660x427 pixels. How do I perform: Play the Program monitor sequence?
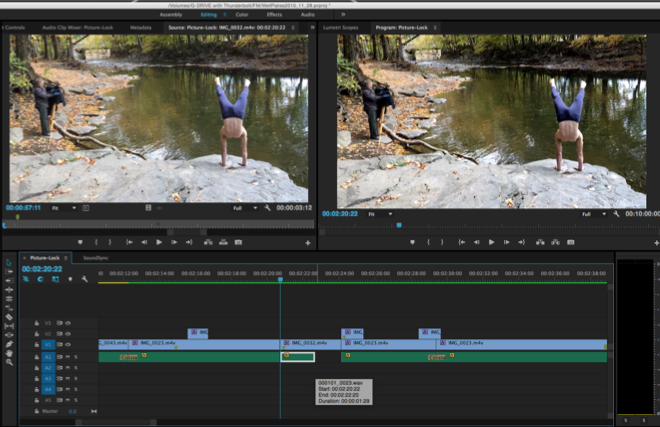pyautogui.click(x=491, y=242)
